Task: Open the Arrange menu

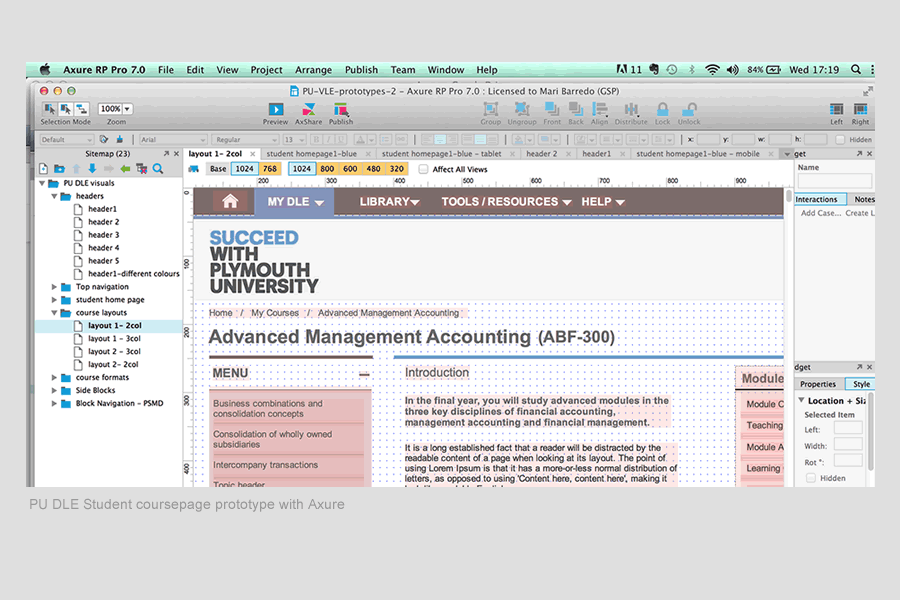Action: click(313, 70)
